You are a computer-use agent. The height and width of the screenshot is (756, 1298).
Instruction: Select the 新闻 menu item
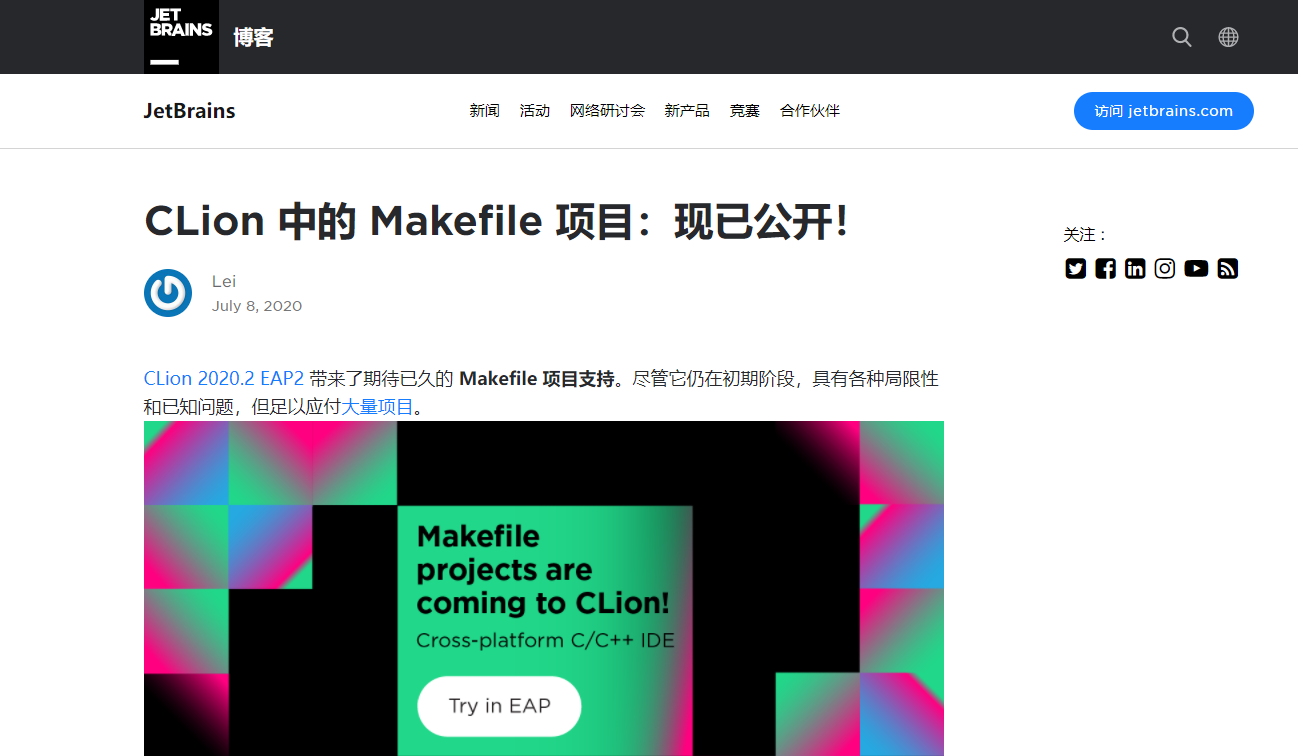click(484, 111)
